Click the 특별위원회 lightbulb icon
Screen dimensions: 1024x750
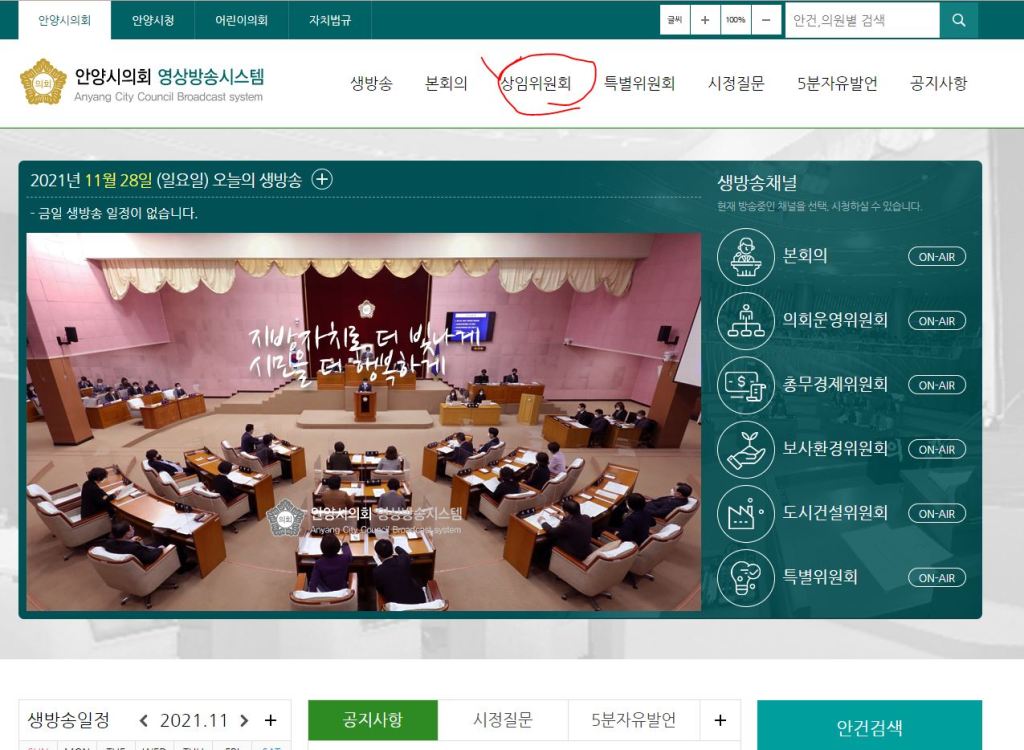click(x=746, y=577)
